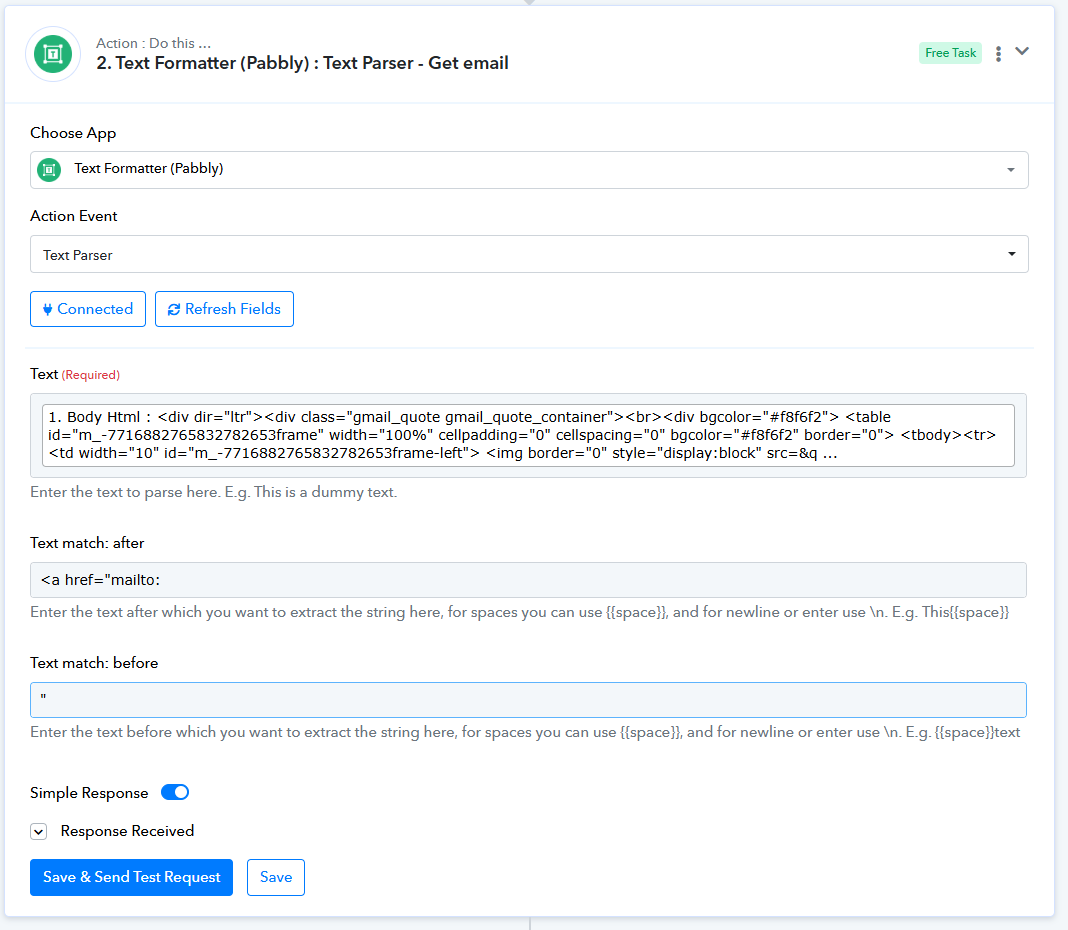The width and height of the screenshot is (1068, 930).
Task: Expand the Response Received section
Action: [x=39, y=831]
